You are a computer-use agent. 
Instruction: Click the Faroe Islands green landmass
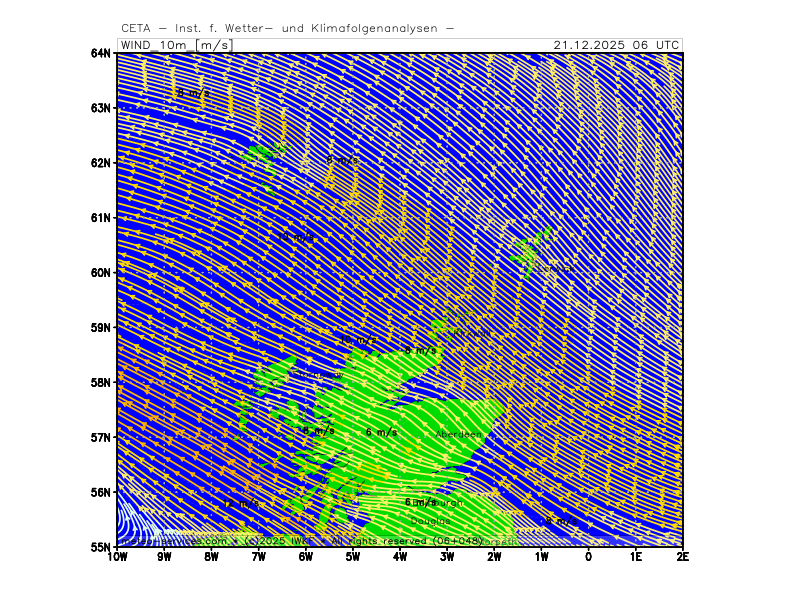[263, 157]
